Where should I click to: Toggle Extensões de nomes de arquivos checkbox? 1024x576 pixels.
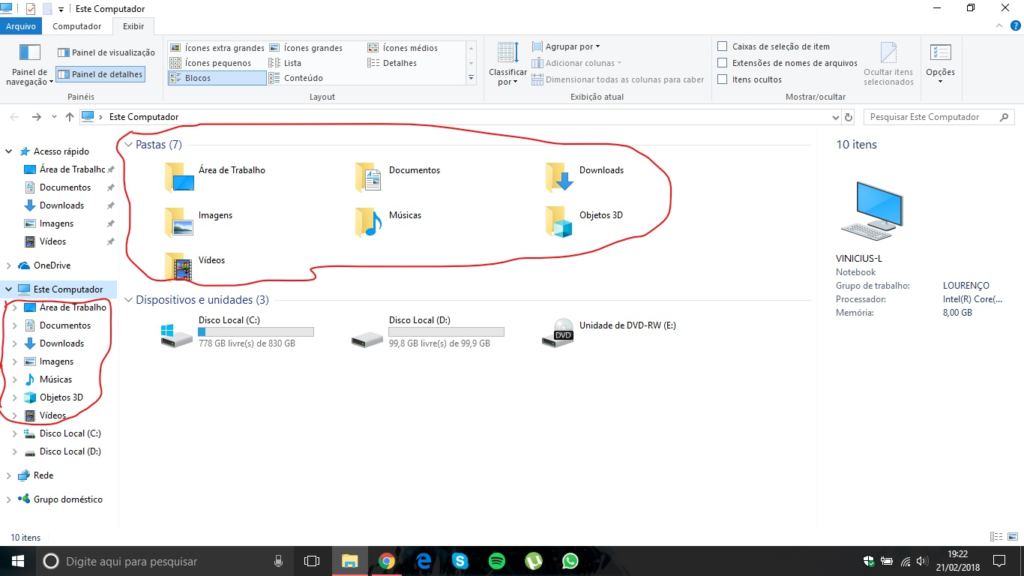tap(722, 63)
